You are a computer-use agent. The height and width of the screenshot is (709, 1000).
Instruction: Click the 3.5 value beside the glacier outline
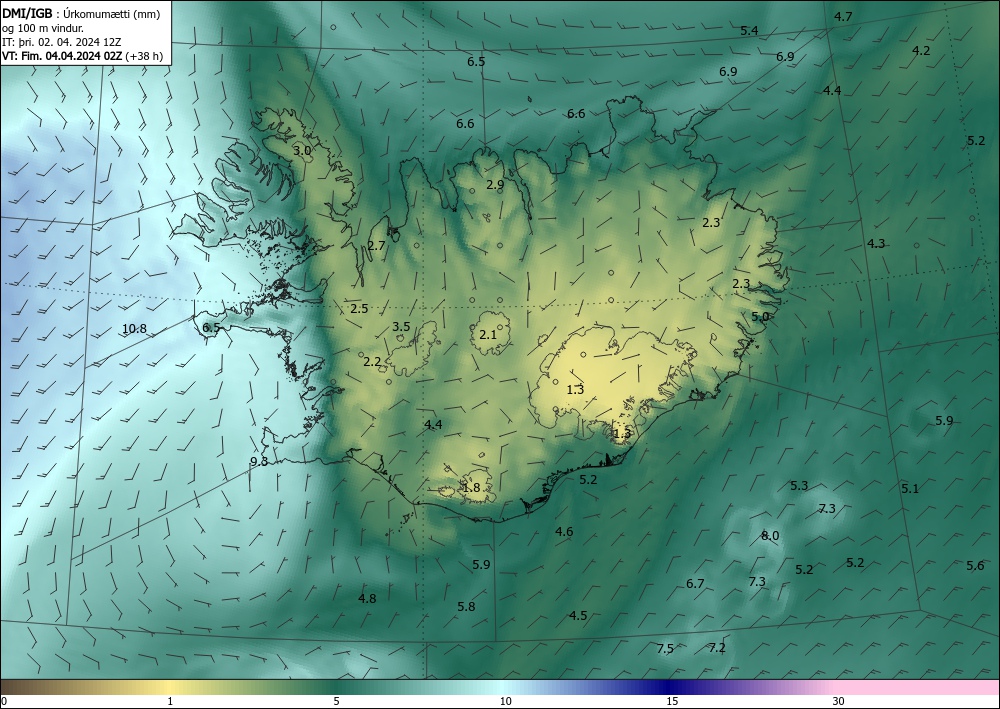[x=401, y=326]
